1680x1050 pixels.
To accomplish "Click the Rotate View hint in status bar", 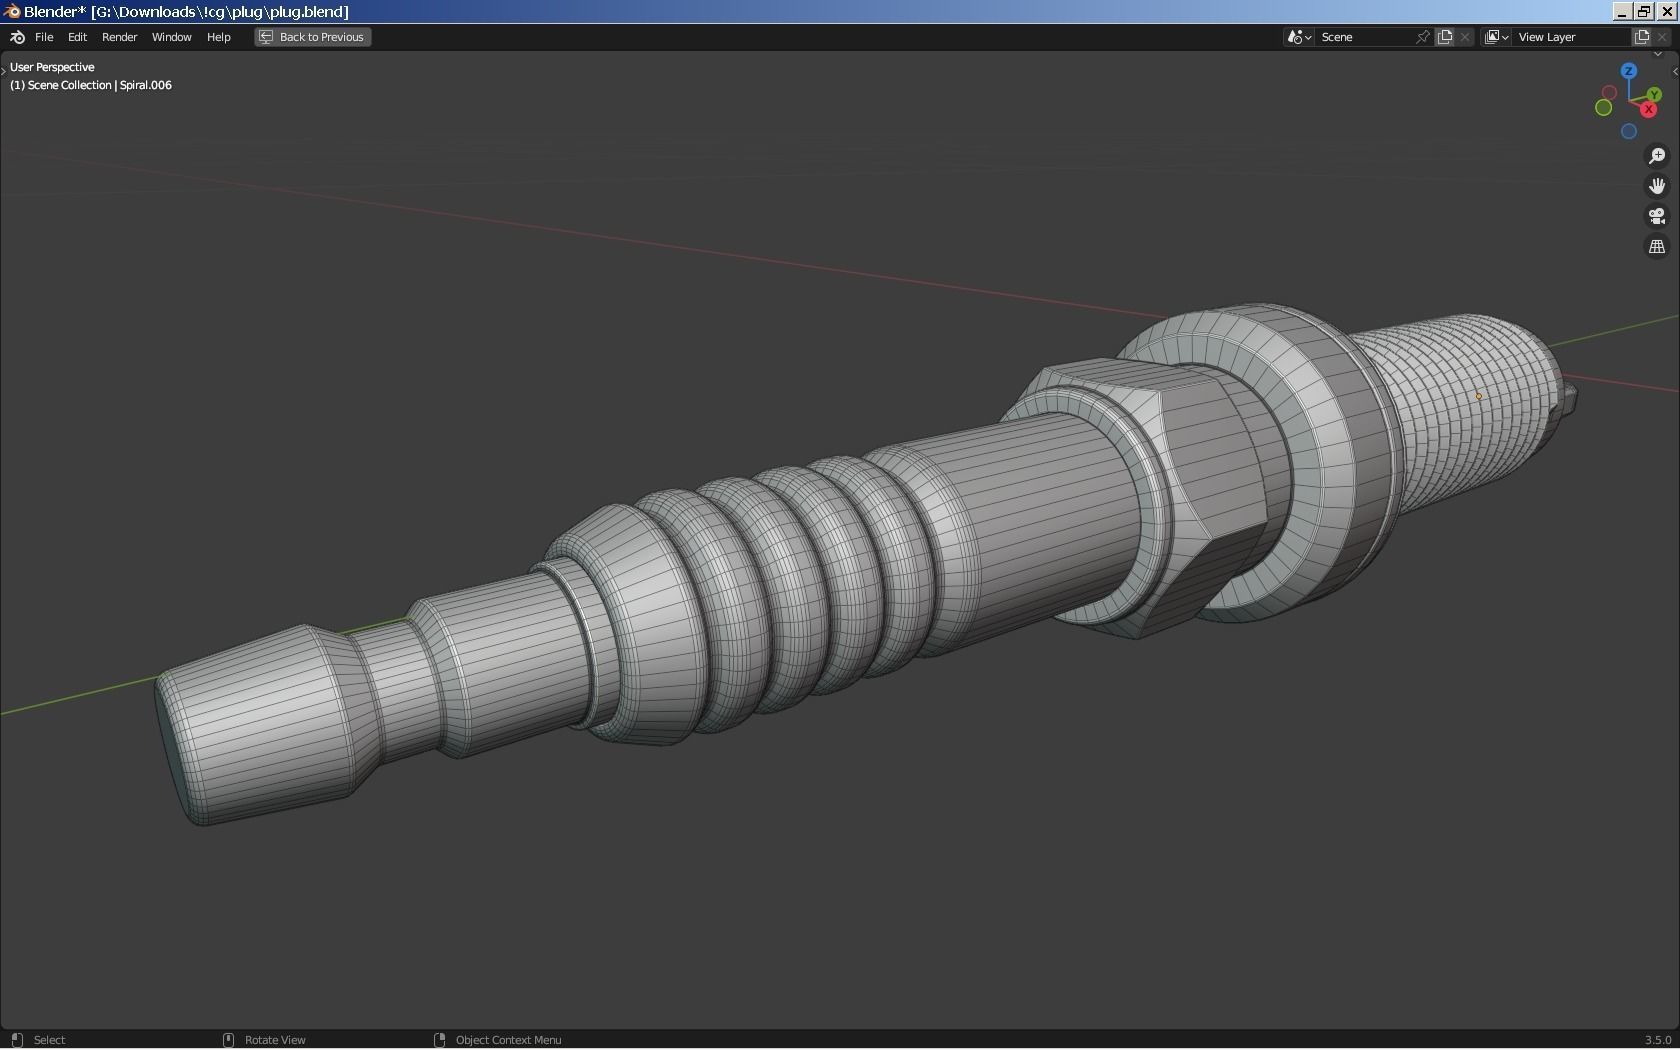I will (264, 1040).
